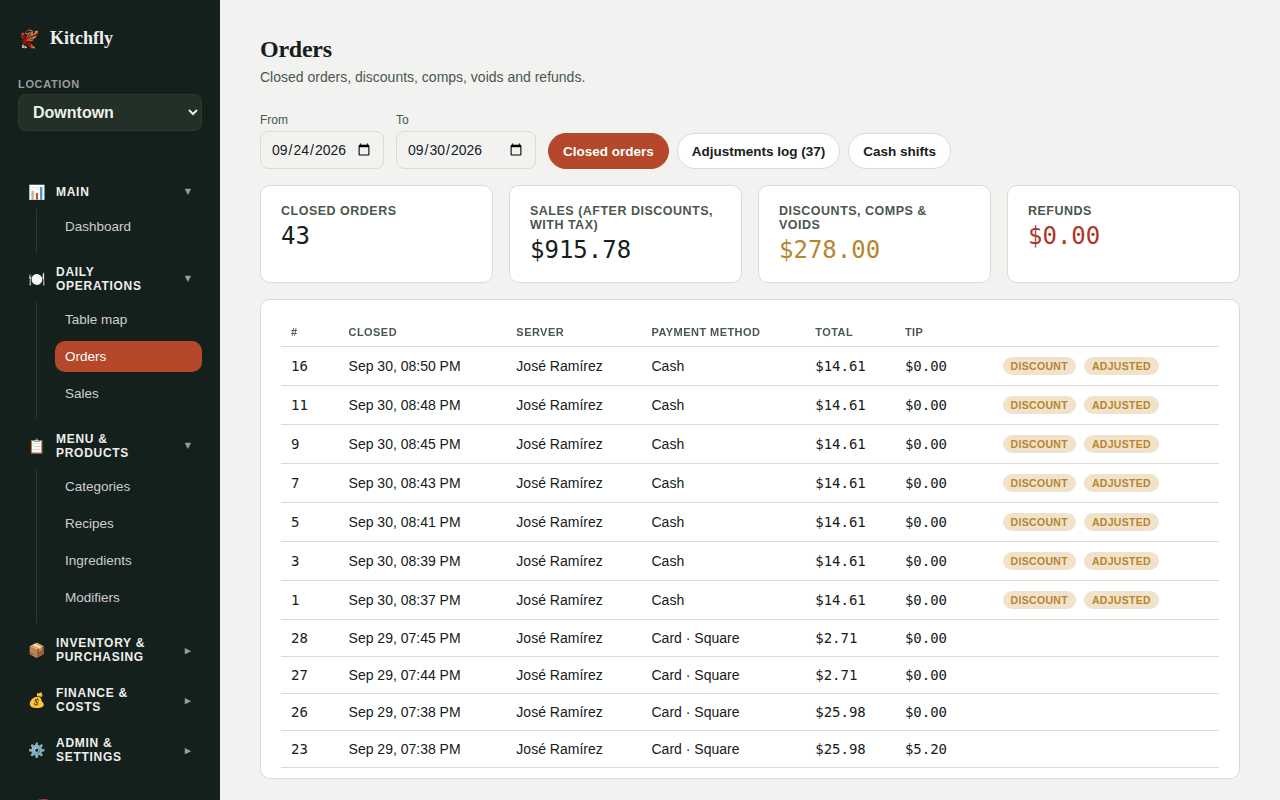Go to Dashboard in the sidebar

coord(128,227)
